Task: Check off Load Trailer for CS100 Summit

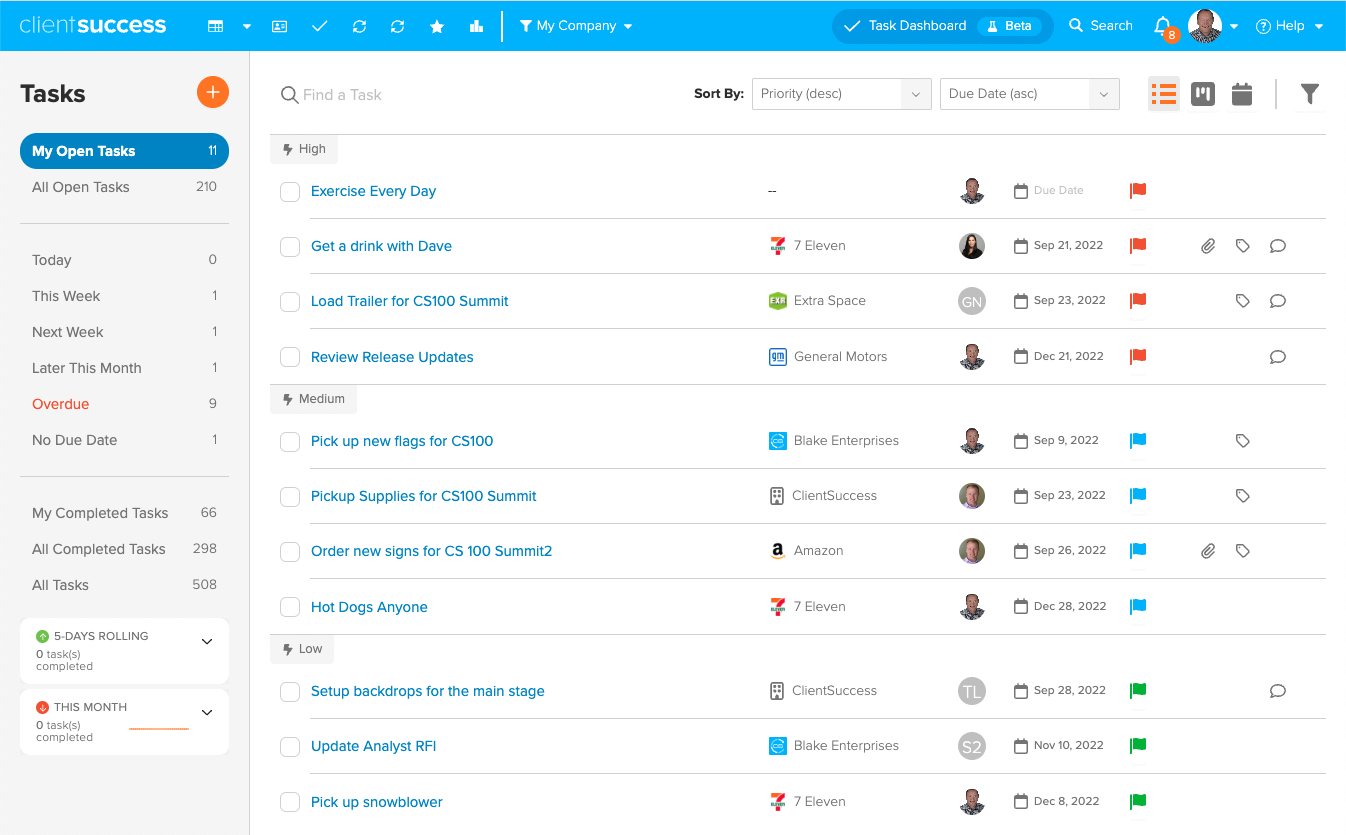Action: click(x=290, y=302)
